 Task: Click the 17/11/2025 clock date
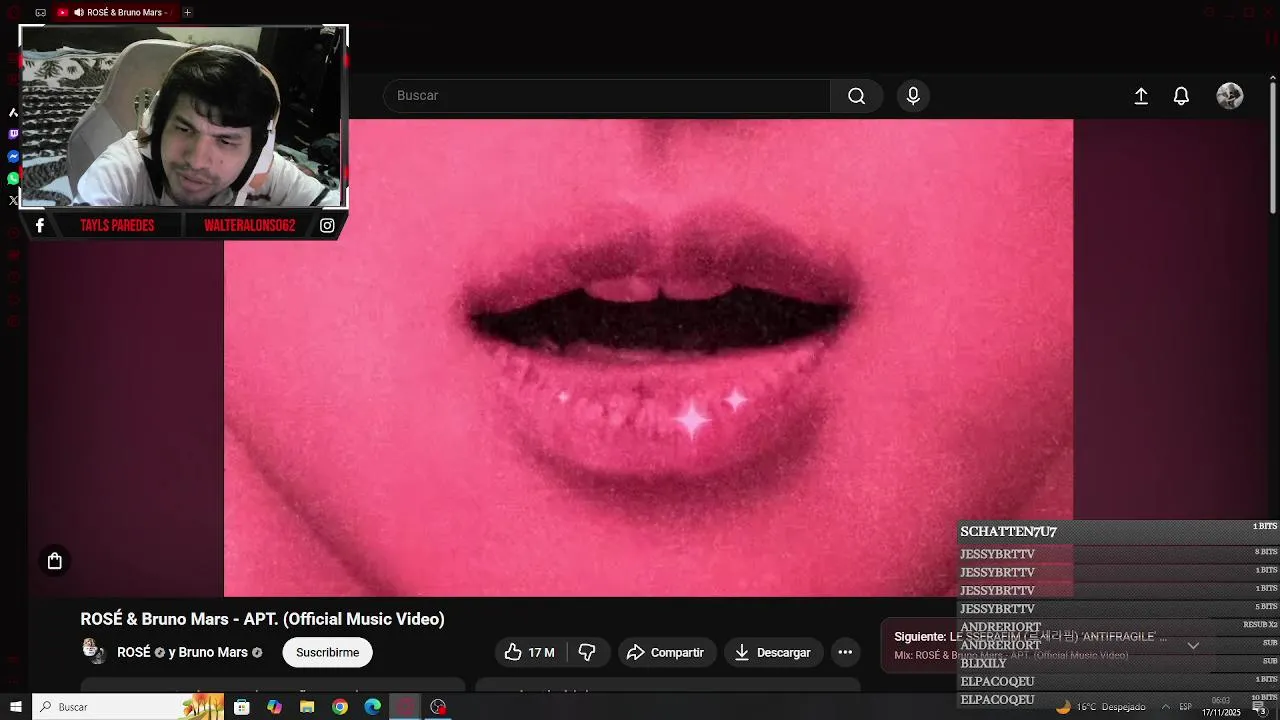[x=1221, y=713]
